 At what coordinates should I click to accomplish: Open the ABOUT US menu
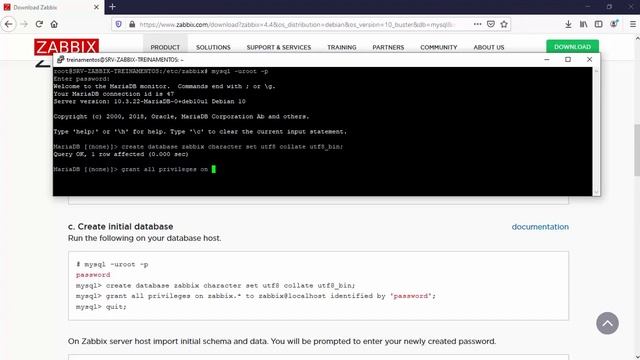tap(489, 47)
